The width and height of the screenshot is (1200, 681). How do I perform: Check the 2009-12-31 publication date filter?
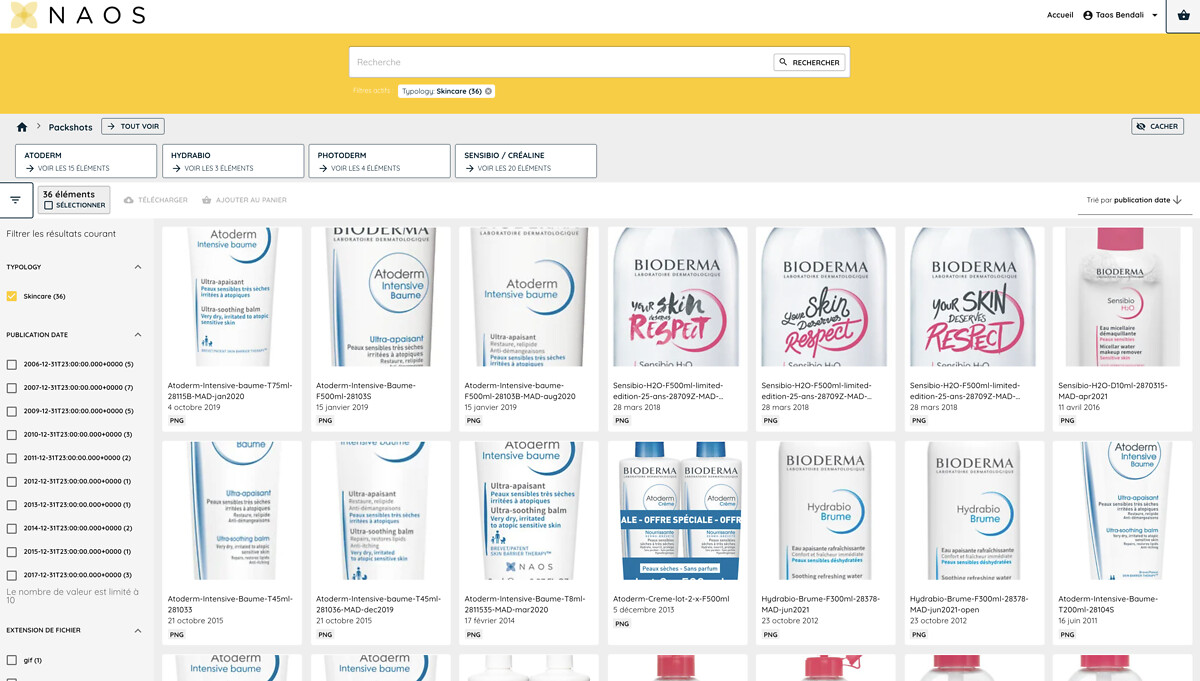pyautogui.click(x=12, y=411)
